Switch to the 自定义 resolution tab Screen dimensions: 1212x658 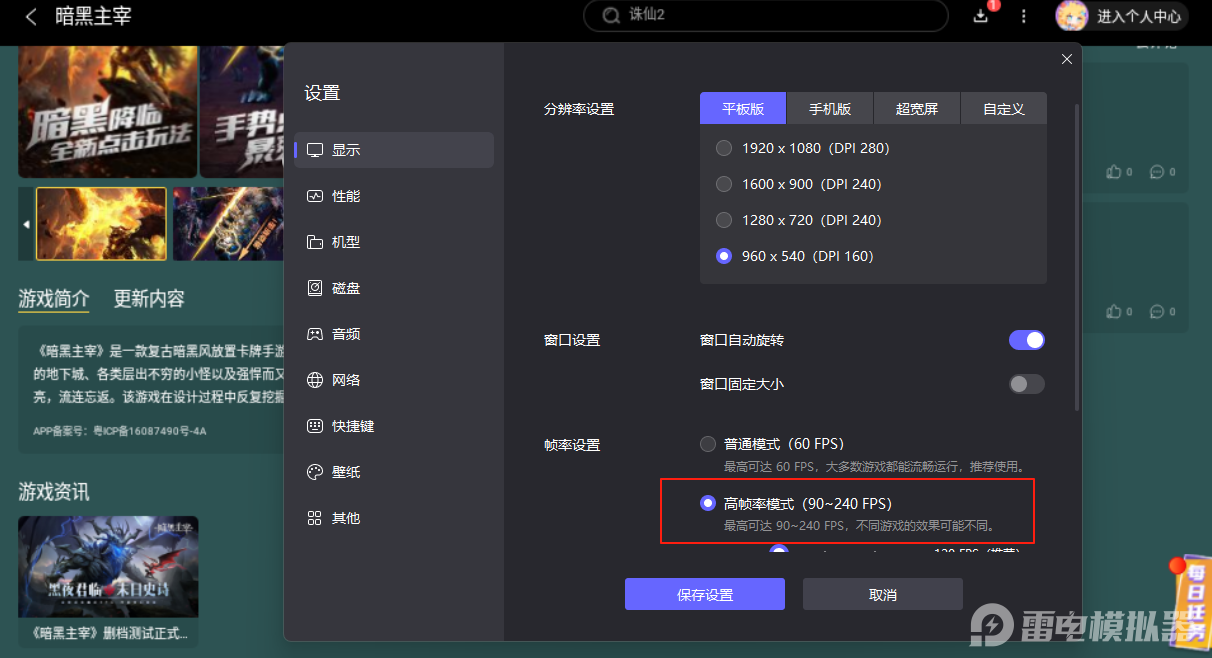(1004, 108)
